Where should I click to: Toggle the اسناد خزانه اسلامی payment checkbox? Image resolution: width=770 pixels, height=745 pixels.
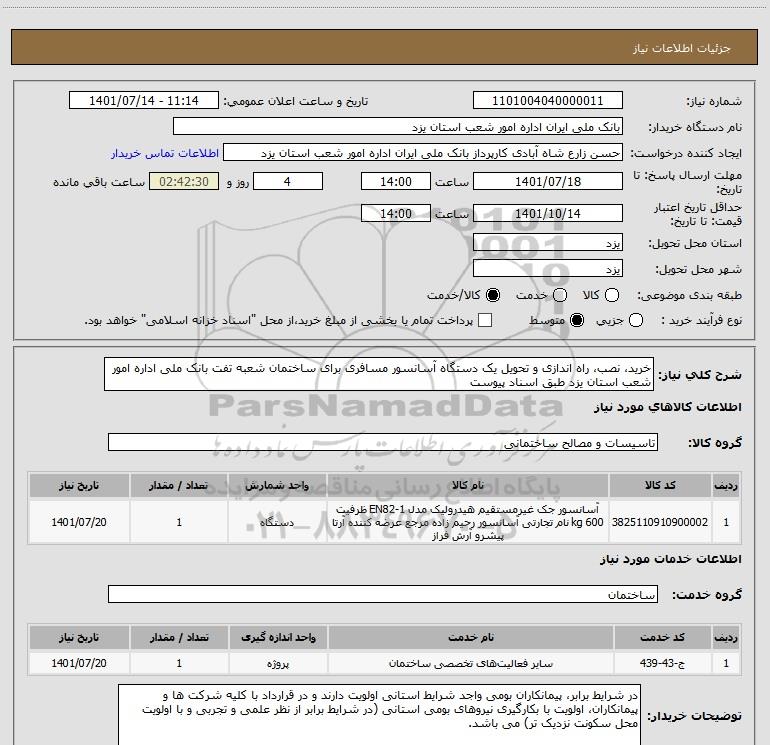coord(485,320)
